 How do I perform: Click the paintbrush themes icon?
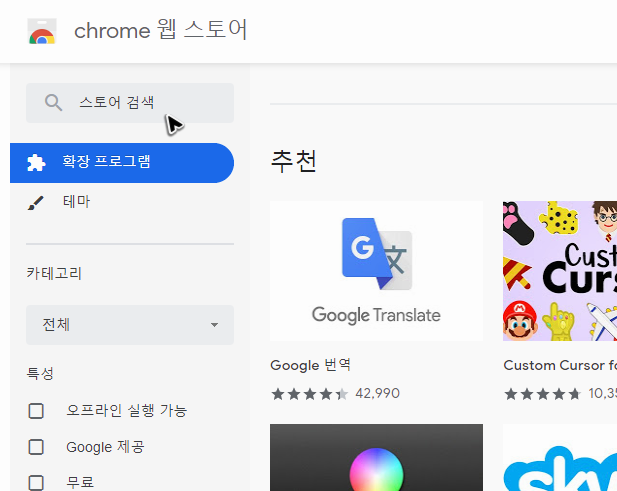(36, 203)
